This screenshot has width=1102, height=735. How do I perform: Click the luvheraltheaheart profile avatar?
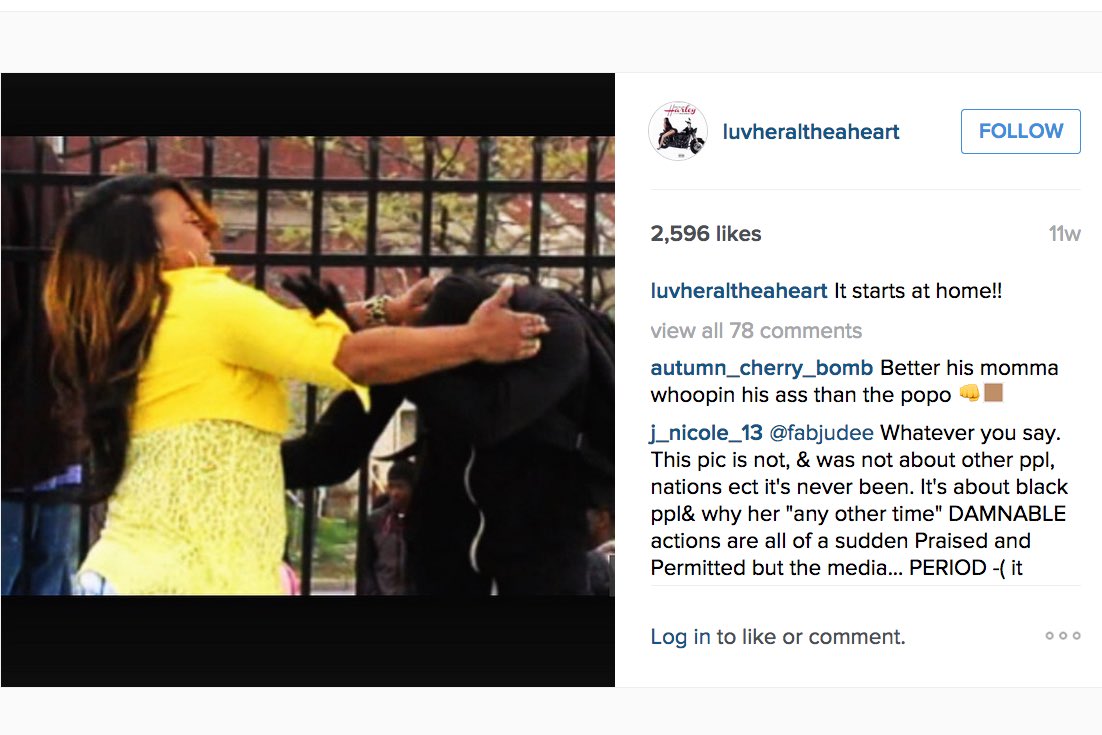point(678,131)
